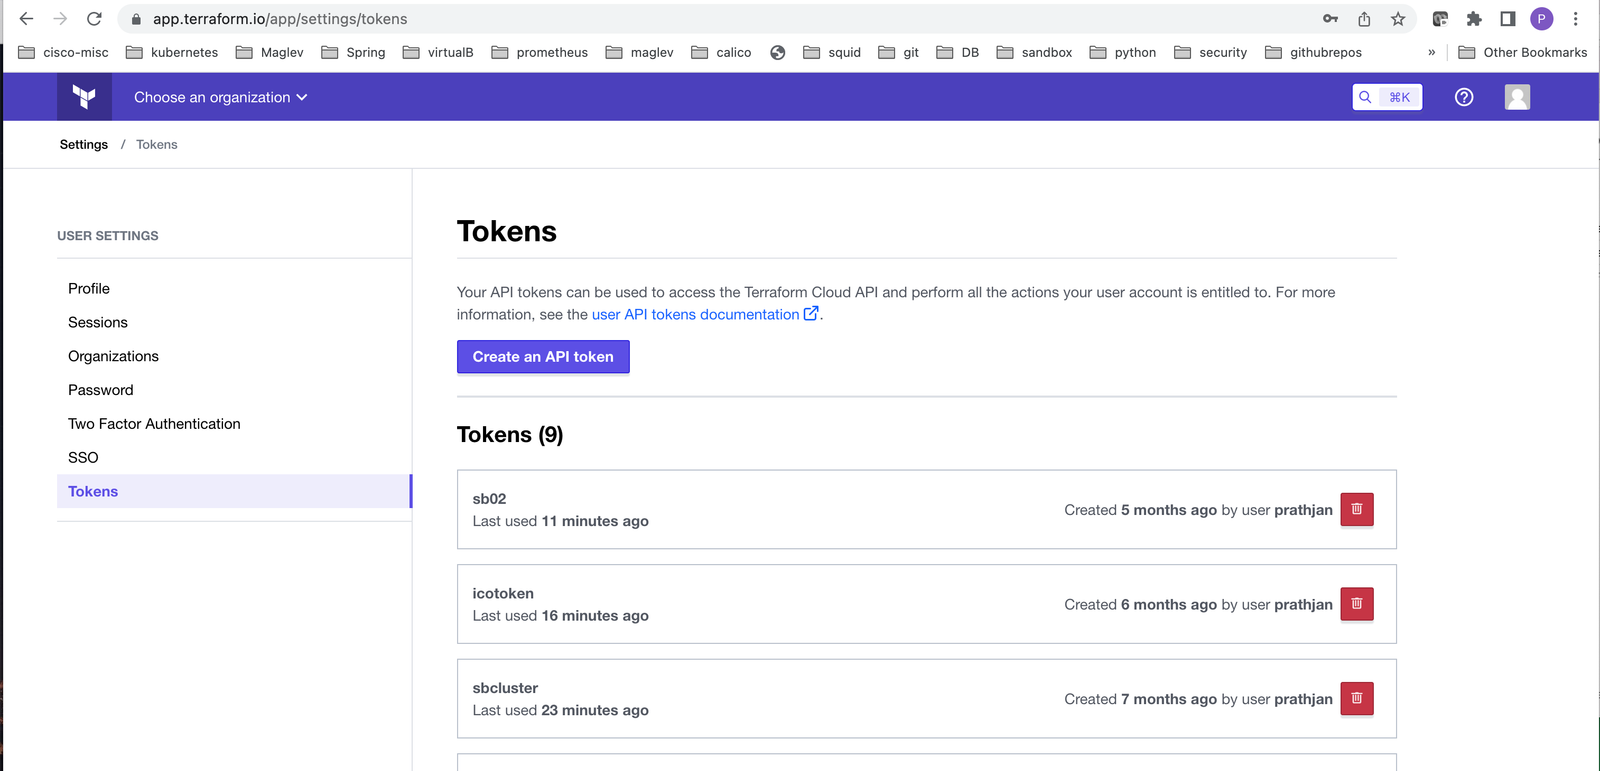Image resolution: width=1600 pixels, height=771 pixels.
Task: Click Settings in the breadcrumb
Action: [x=84, y=144]
